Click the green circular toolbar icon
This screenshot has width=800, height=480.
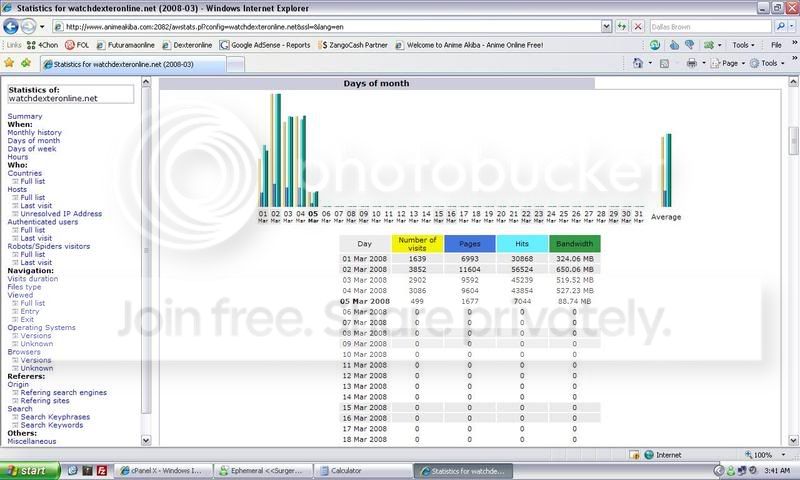(x=655, y=45)
